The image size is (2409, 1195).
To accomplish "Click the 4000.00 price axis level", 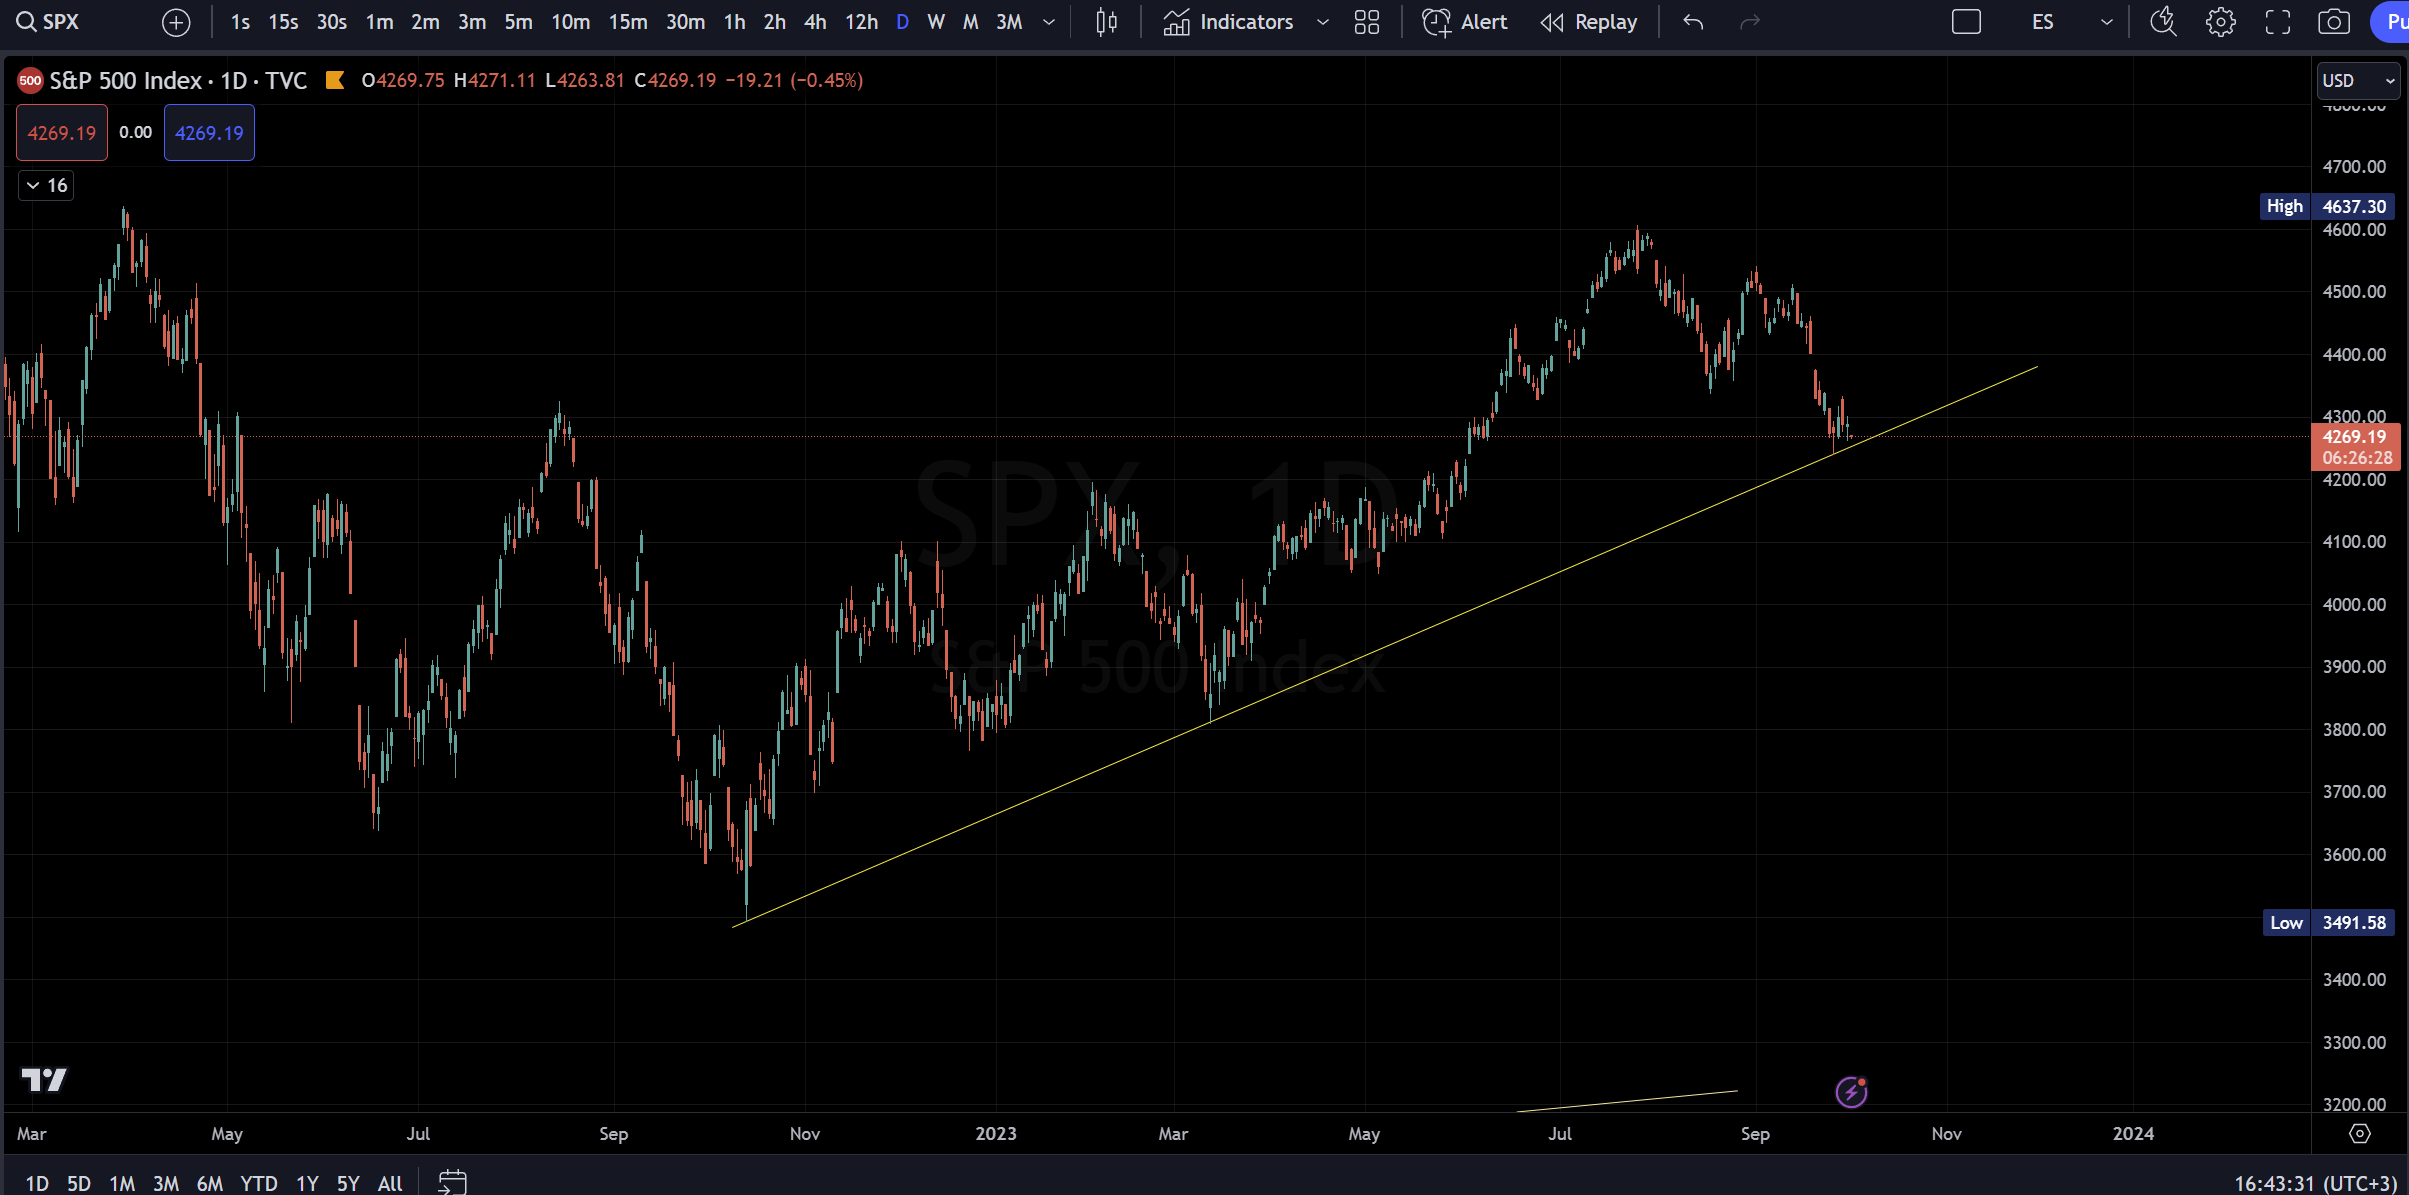I will pos(2354,604).
